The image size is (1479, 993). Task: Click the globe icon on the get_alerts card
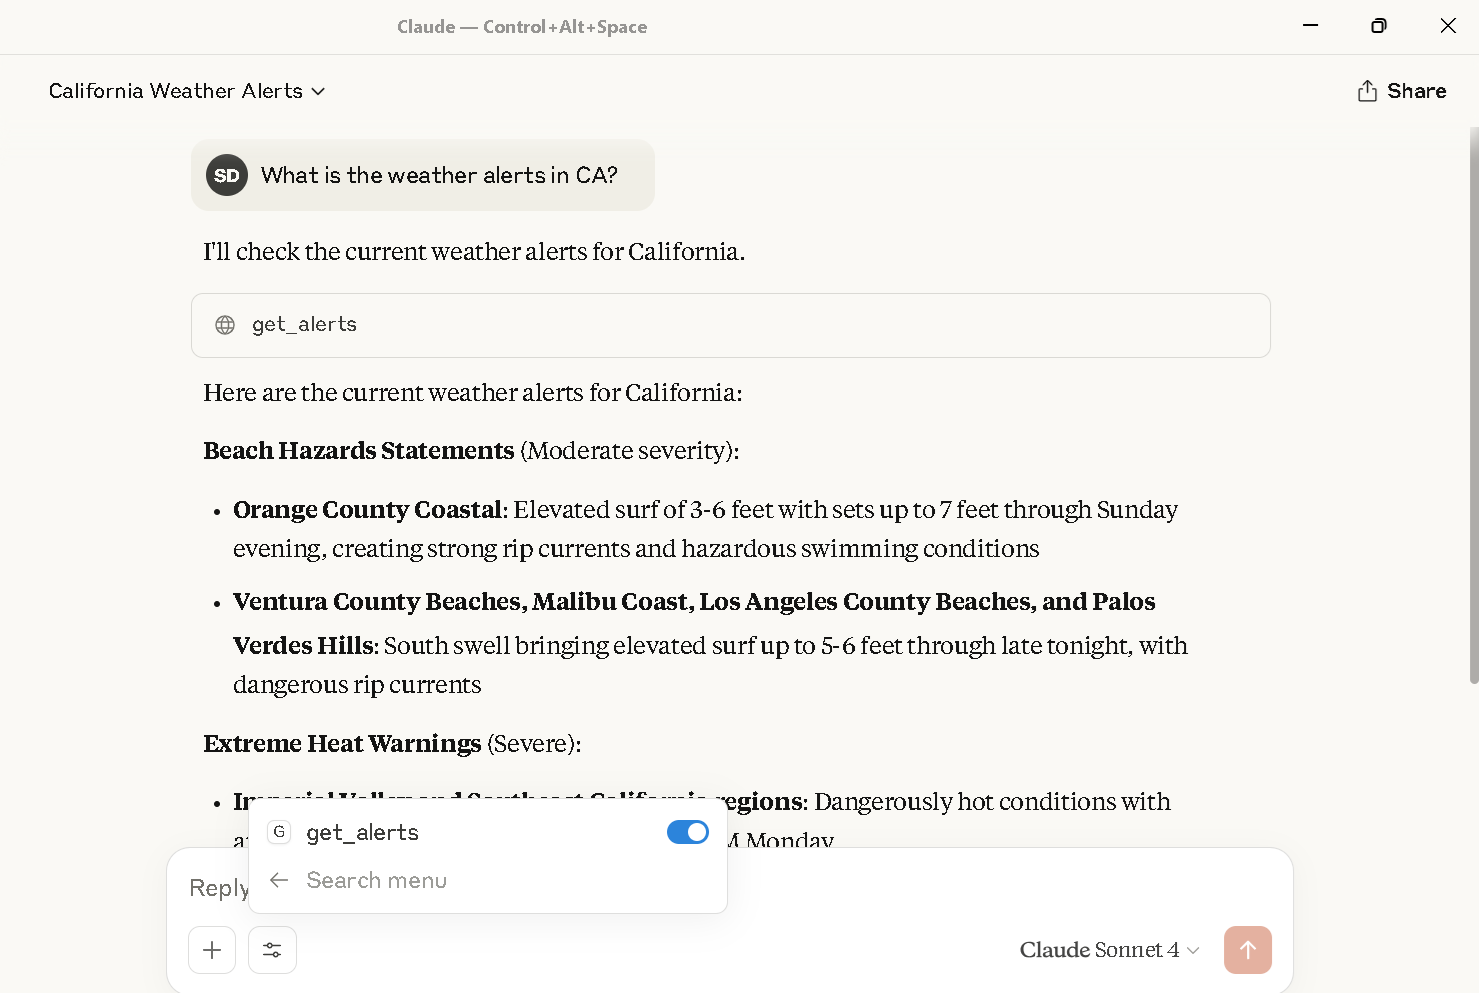point(224,325)
